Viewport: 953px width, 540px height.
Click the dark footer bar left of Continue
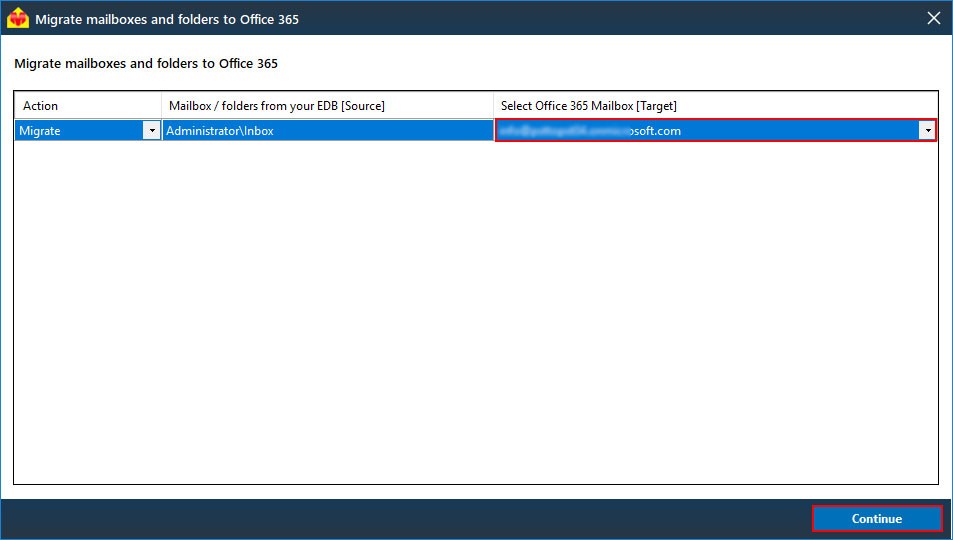coord(400,518)
